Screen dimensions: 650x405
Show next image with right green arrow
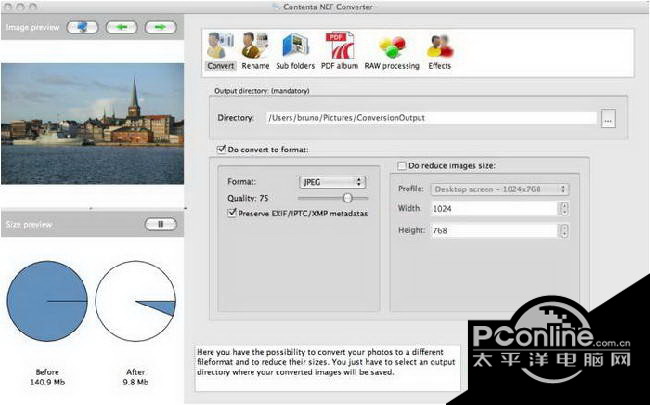pyautogui.click(x=160, y=27)
